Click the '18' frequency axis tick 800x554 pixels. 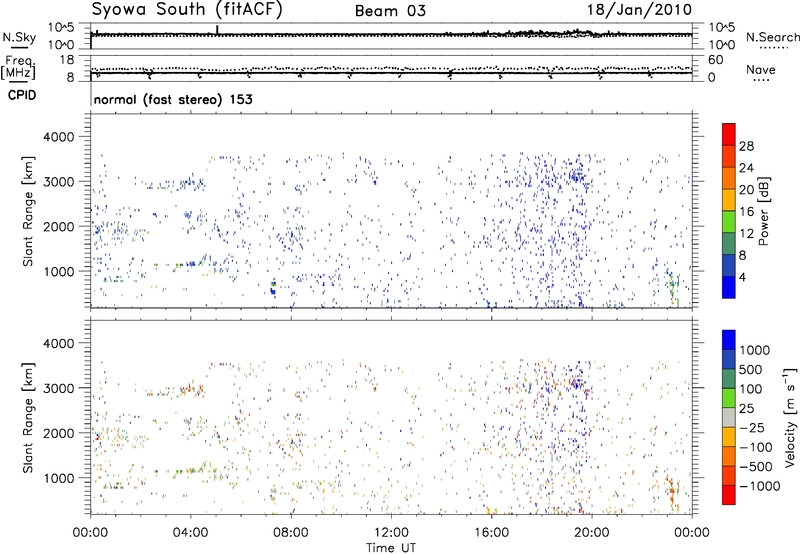[67, 60]
